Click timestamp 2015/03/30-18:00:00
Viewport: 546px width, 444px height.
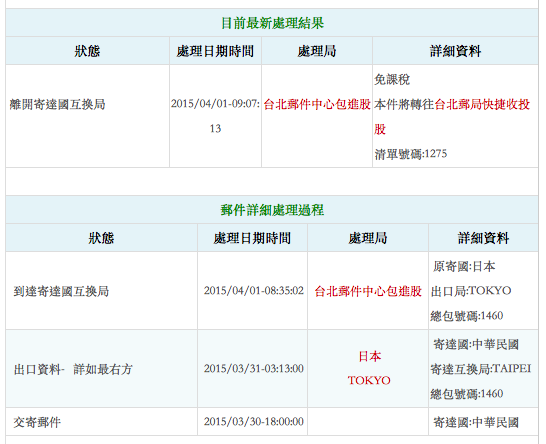pos(254,421)
